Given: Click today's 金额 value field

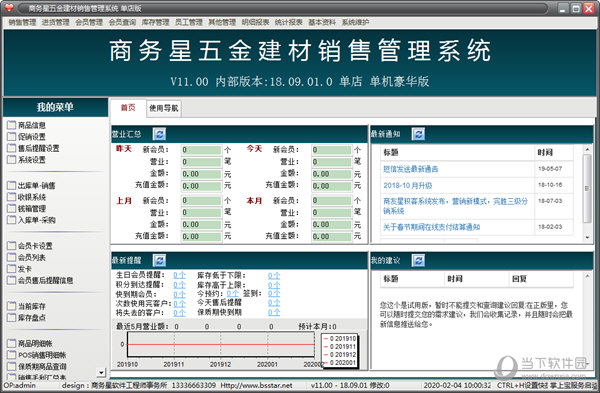Looking at the screenshot, I should tap(331, 174).
